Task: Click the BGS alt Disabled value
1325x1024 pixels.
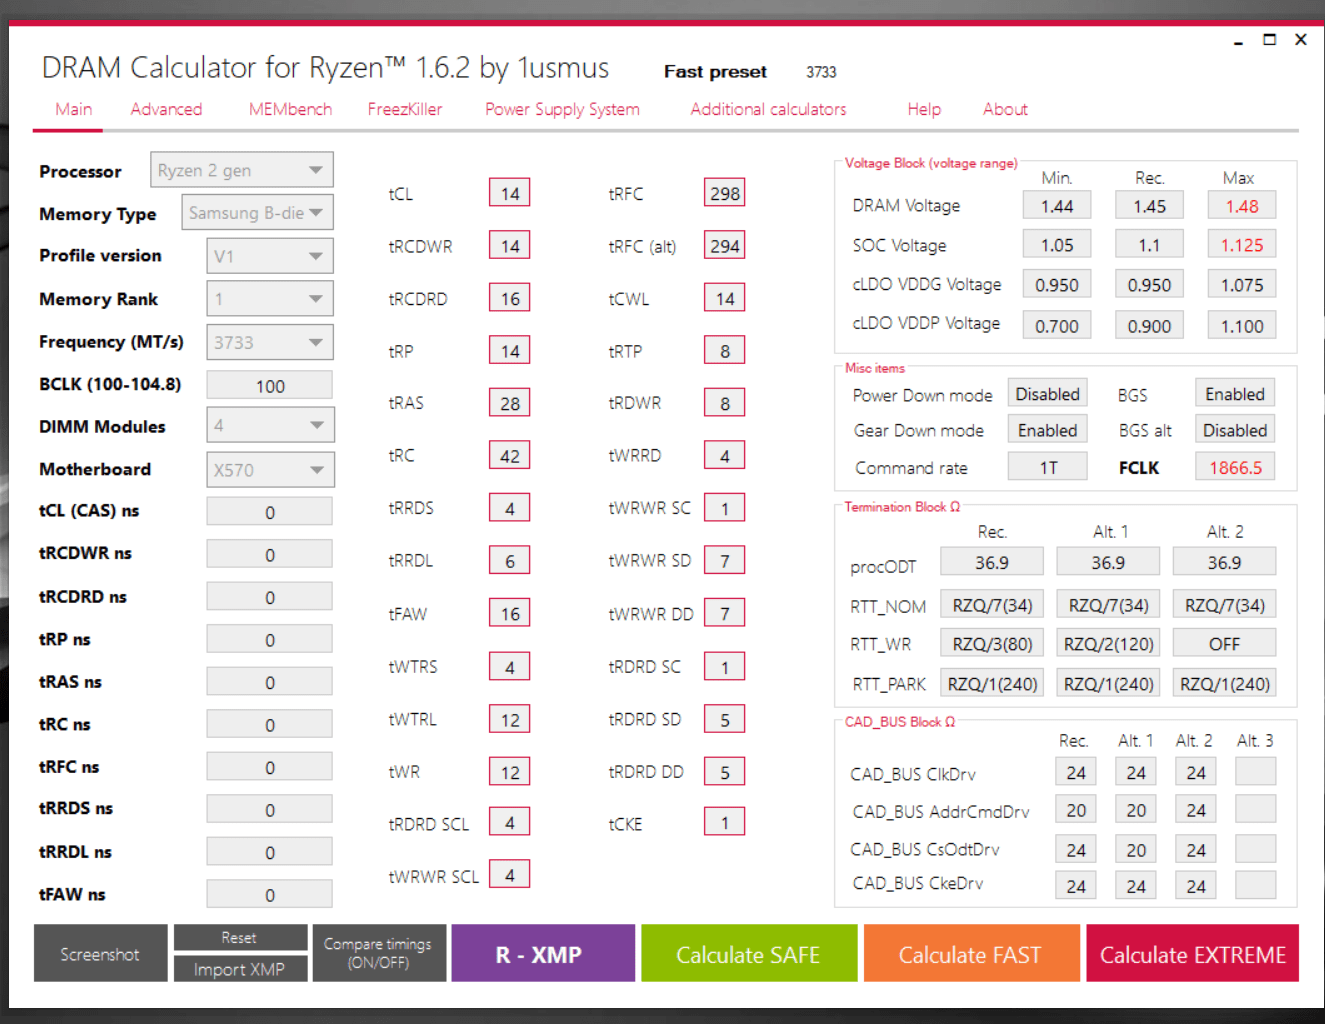Action: tap(1235, 430)
